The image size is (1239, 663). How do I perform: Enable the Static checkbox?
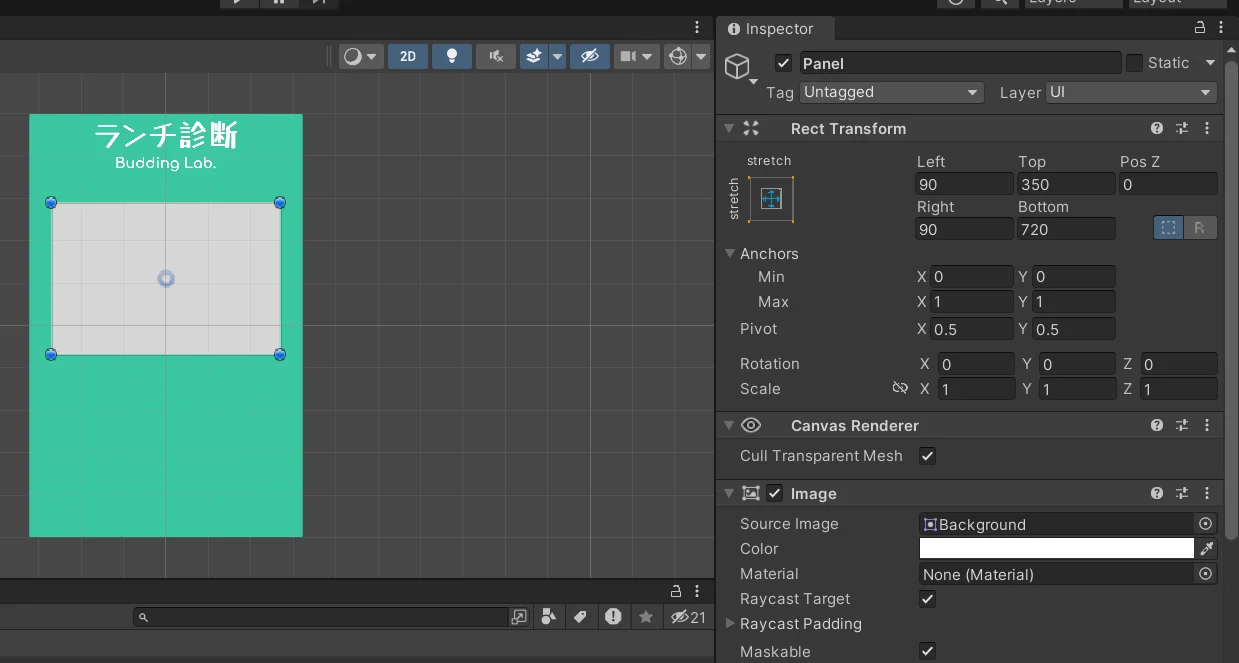click(x=1134, y=63)
